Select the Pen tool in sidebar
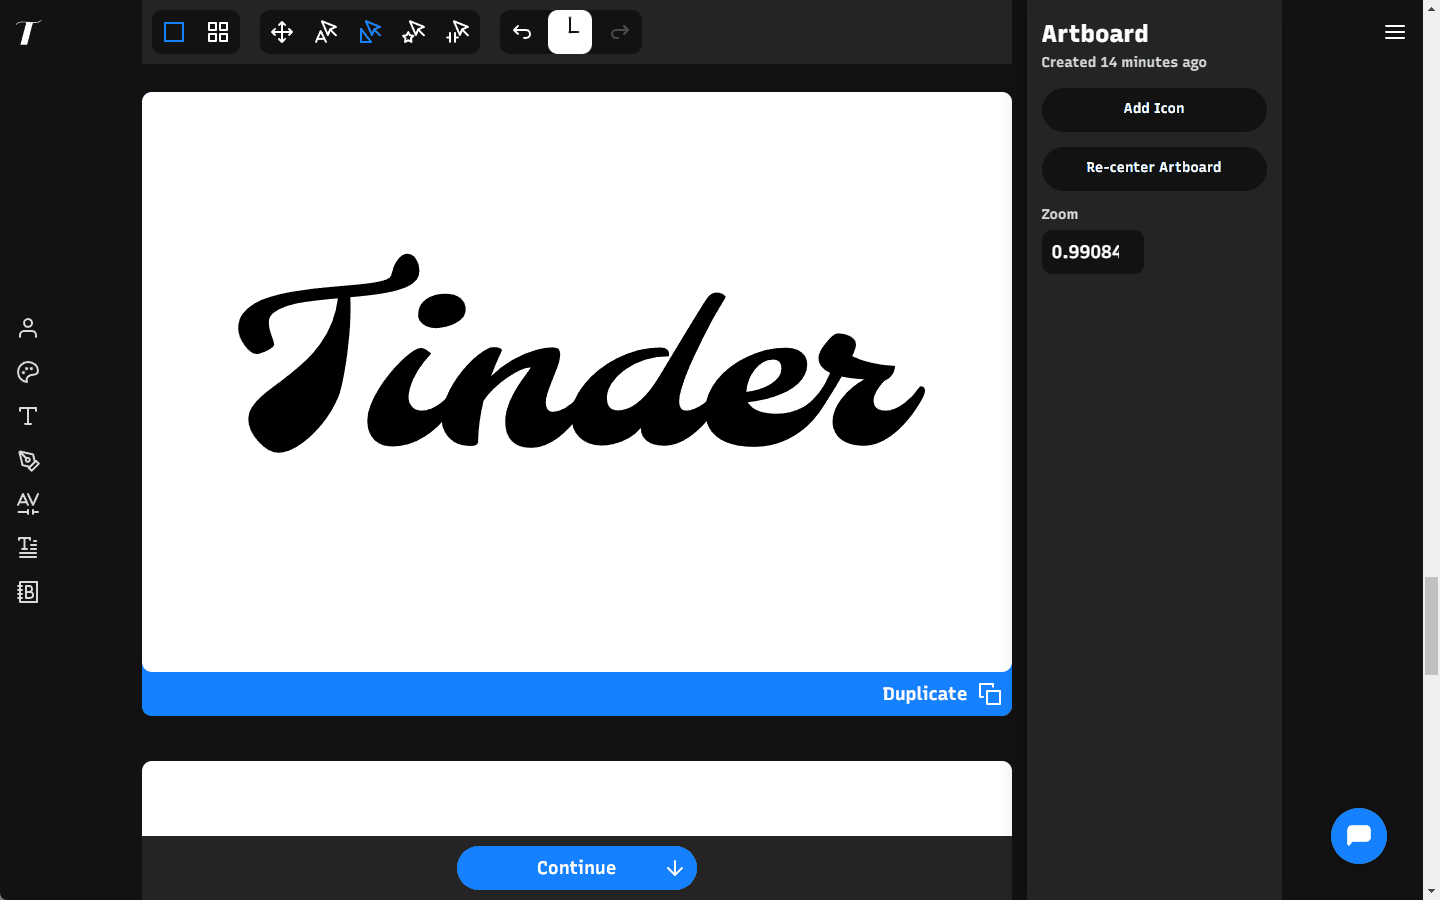The width and height of the screenshot is (1440, 900). [x=27, y=461]
